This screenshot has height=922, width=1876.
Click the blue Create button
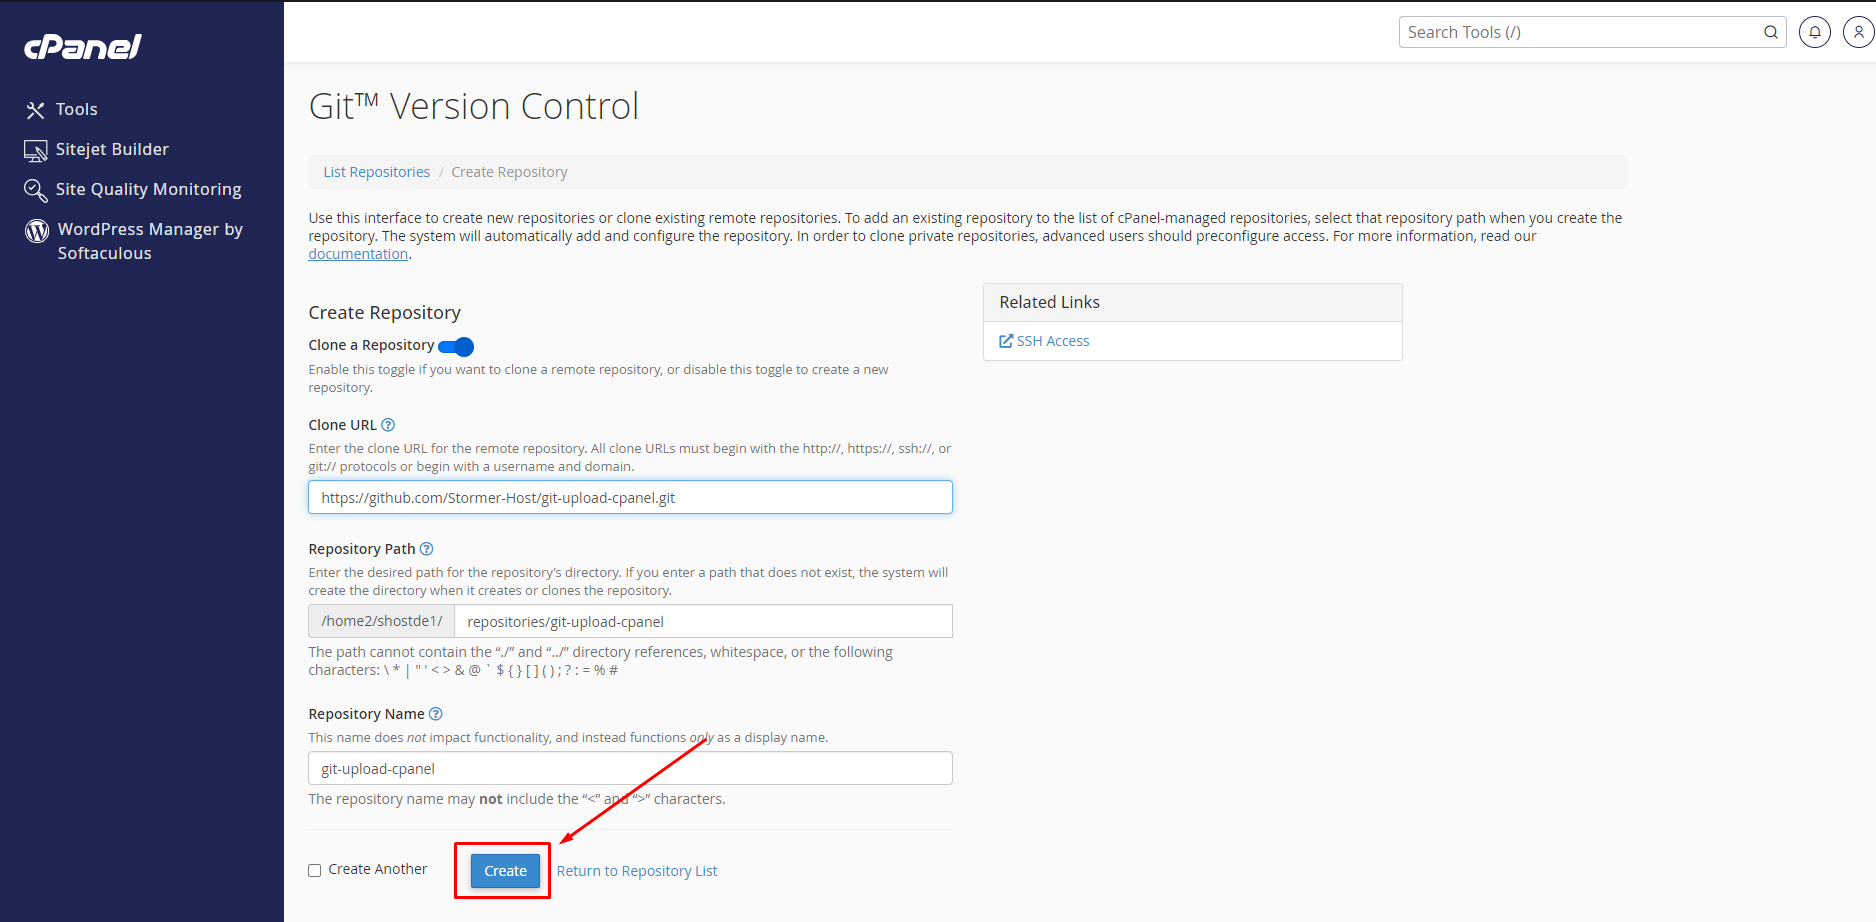[505, 871]
